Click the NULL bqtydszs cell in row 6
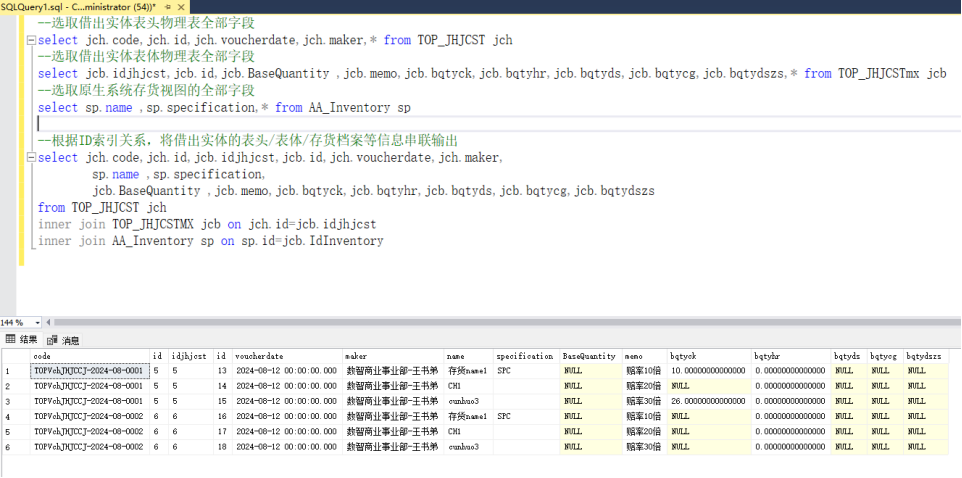Image resolution: width=962 pixels, height=478 pixels. tap(926, 447)
